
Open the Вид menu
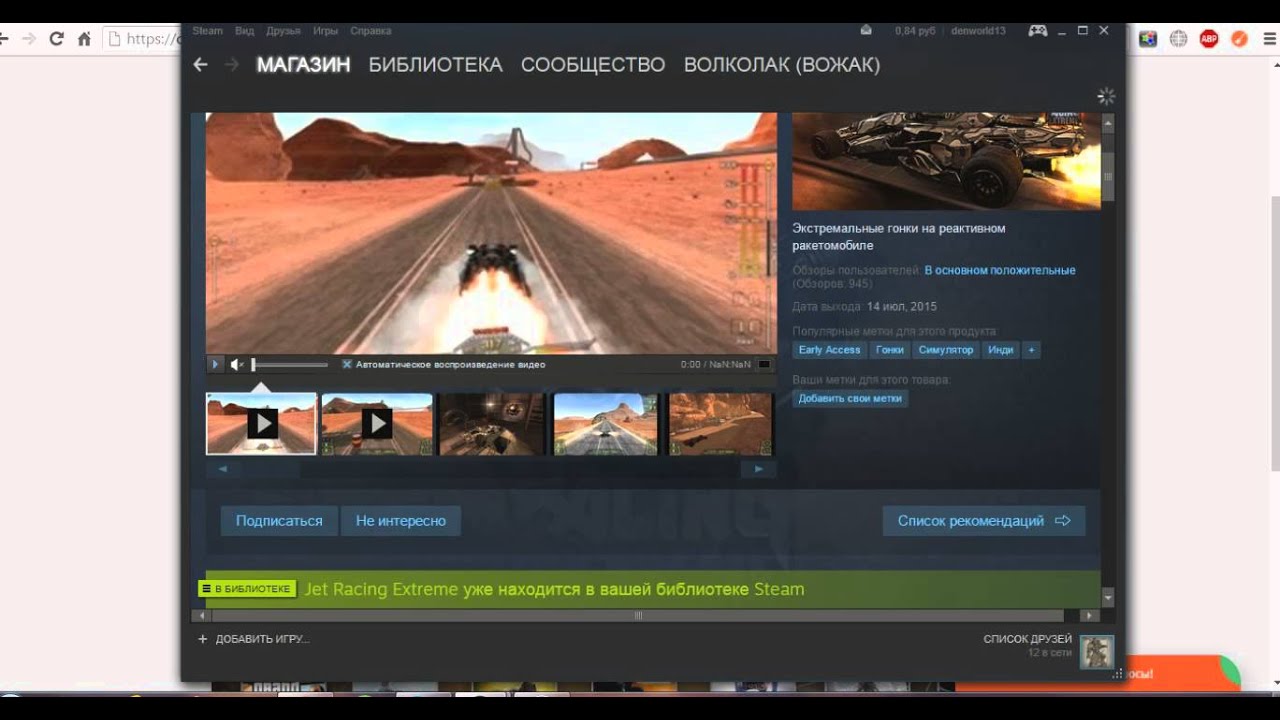coord(245,31)
